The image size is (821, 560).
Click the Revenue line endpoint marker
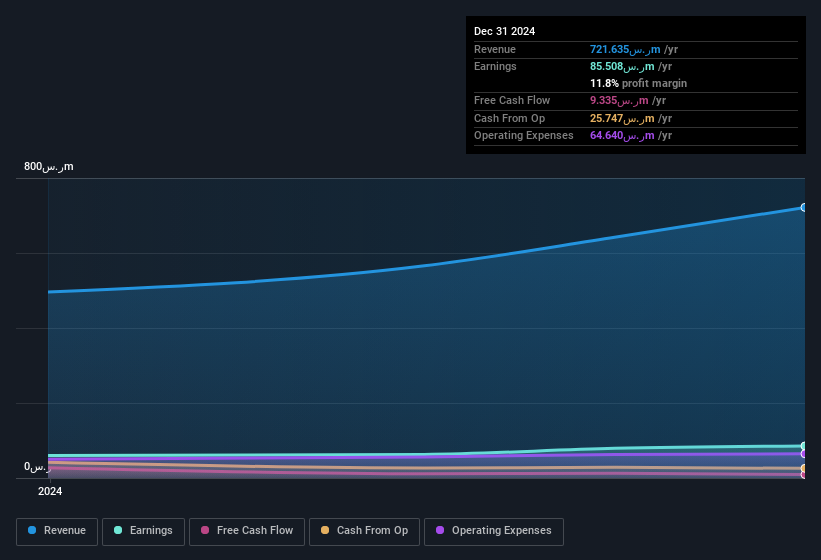(803, 208)
